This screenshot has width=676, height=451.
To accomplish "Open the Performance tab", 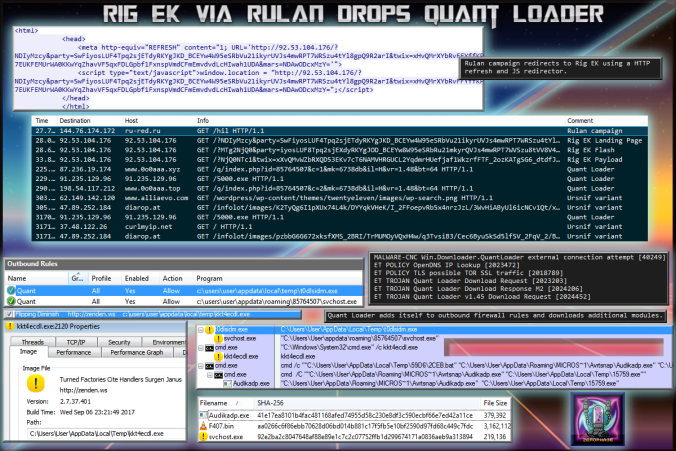I will pyautogui.click(x=74, y=352).
